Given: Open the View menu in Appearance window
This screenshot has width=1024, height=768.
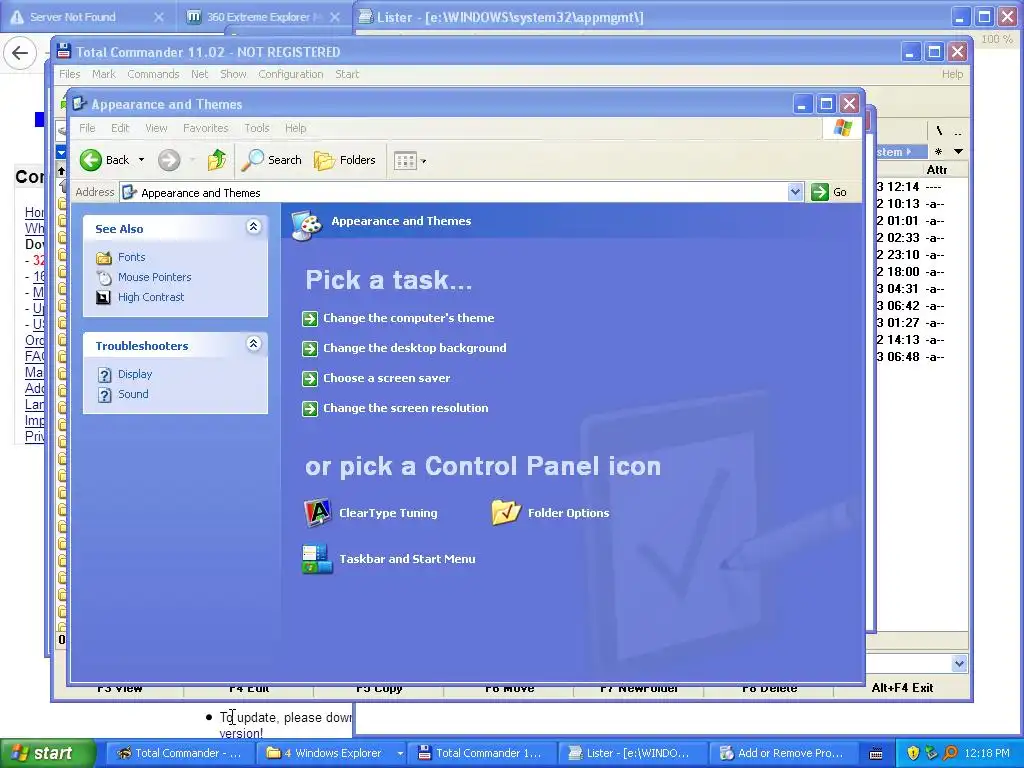Looking at the screenshot, I should 156,128.
